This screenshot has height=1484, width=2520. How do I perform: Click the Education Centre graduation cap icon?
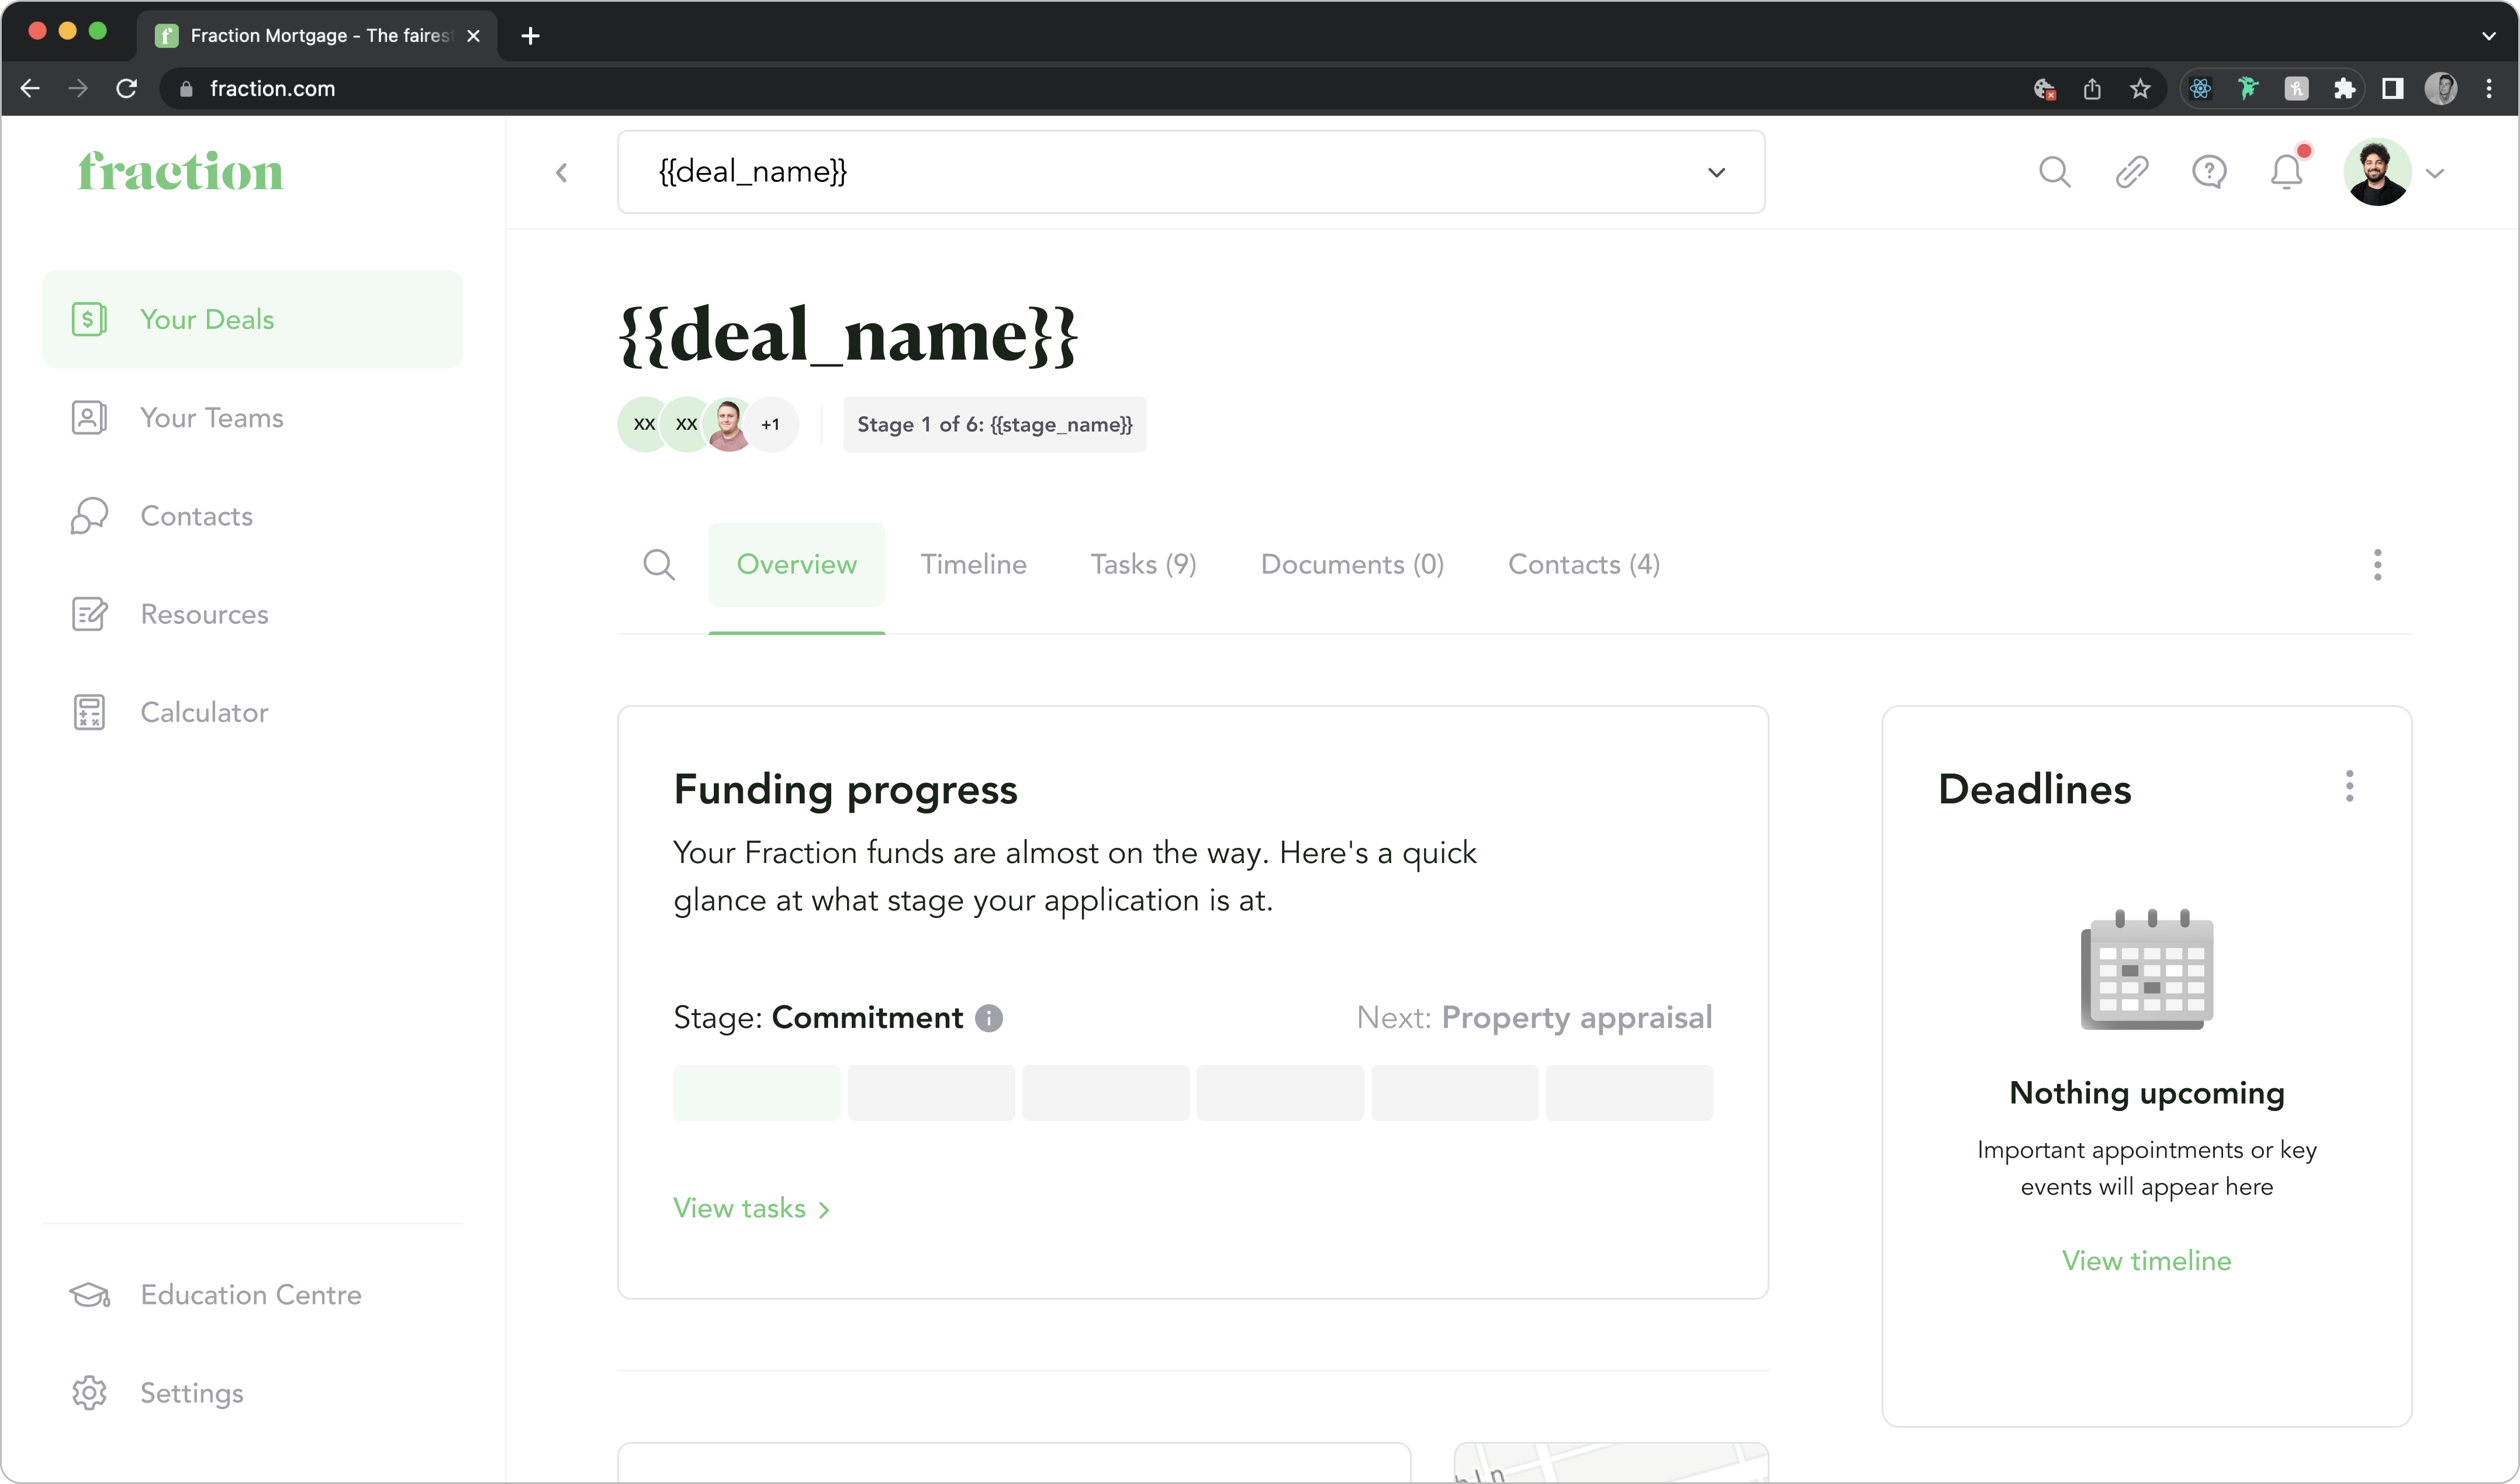(89, 1294)
